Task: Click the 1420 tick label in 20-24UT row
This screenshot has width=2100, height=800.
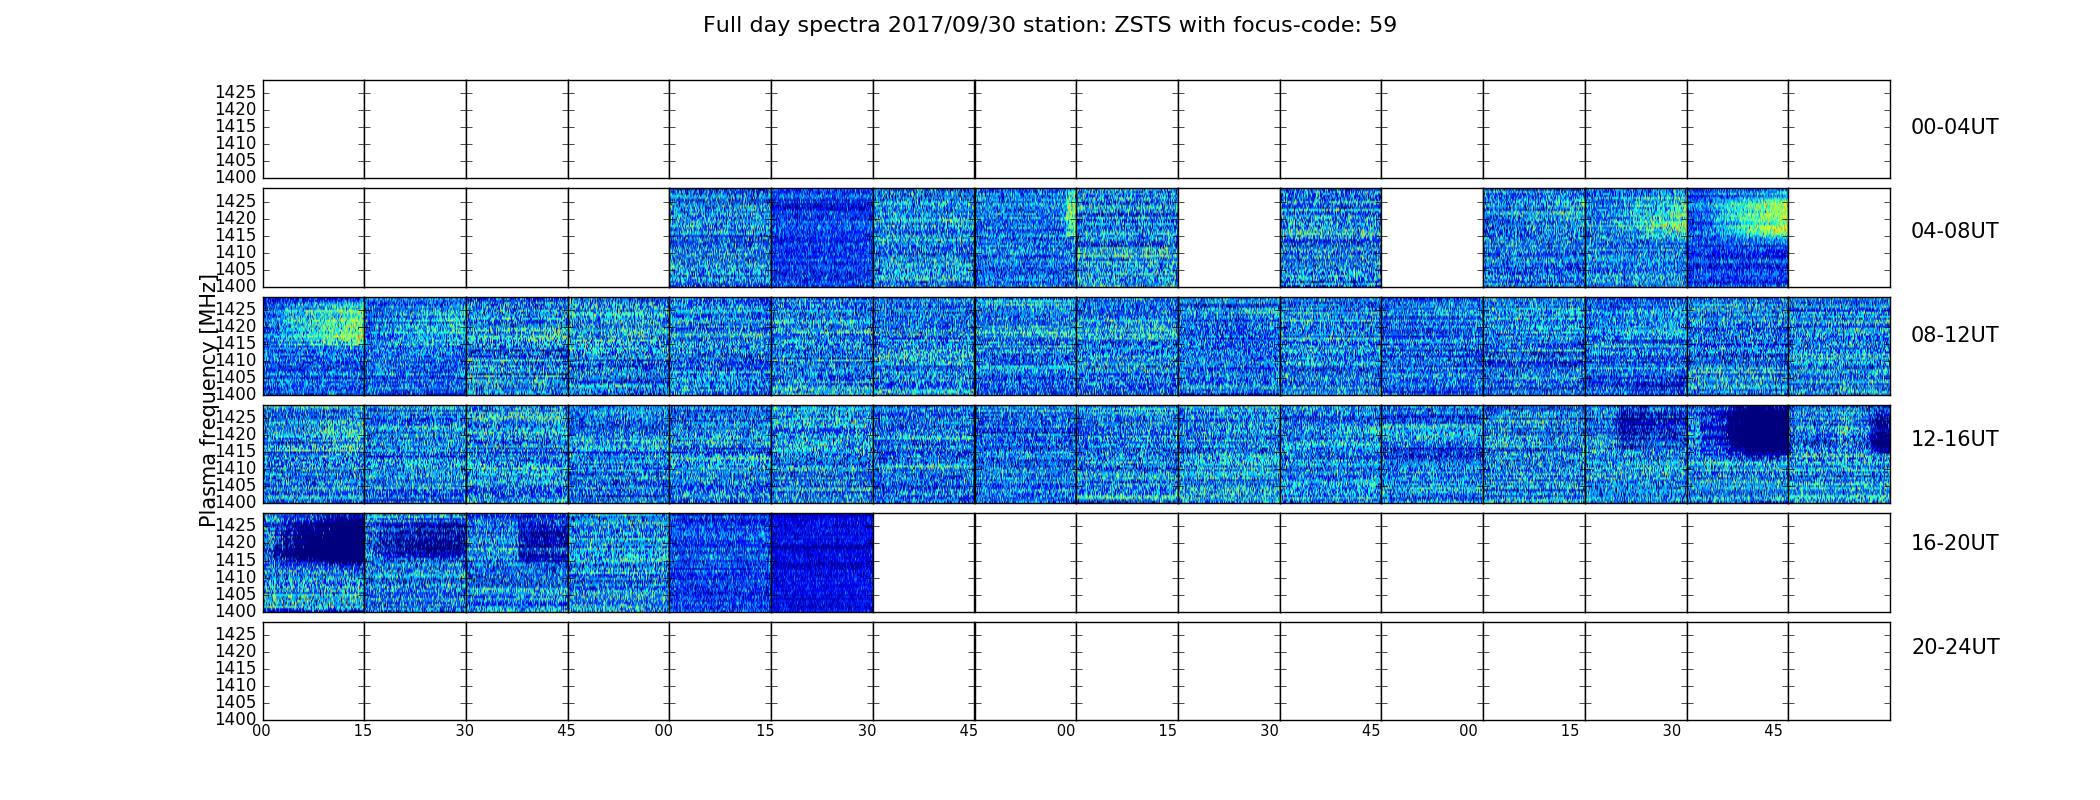Action: click(x=236, y=651)
